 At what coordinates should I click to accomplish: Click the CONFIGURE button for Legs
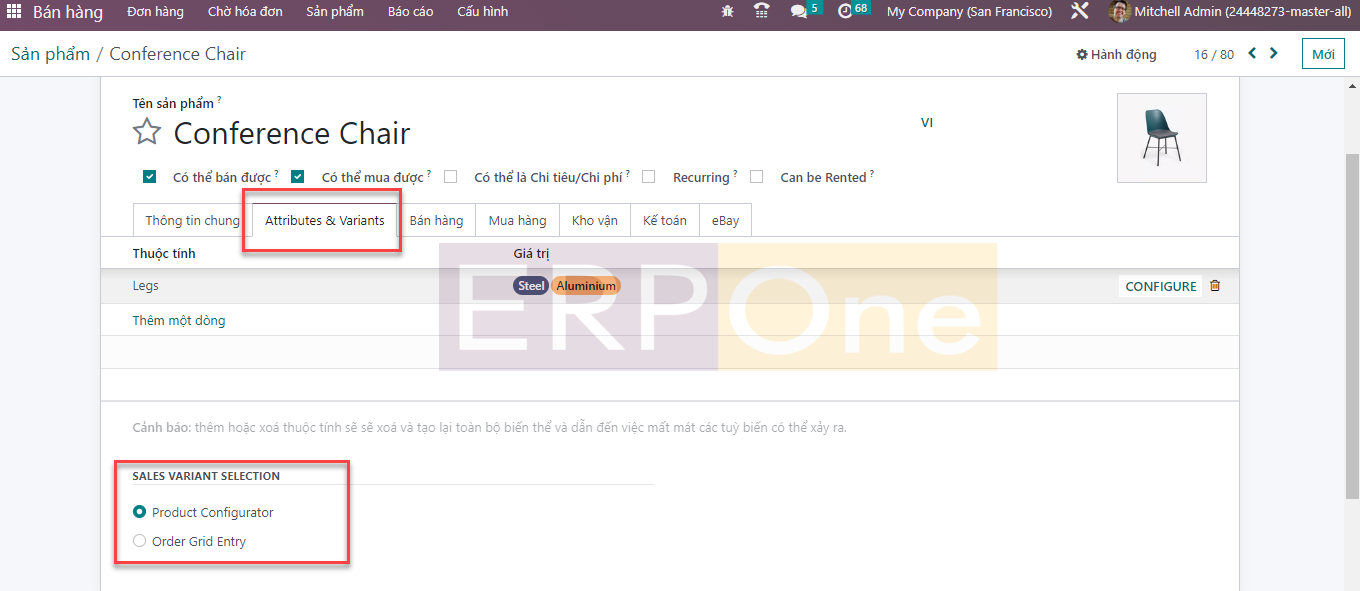coord(1160,286)
